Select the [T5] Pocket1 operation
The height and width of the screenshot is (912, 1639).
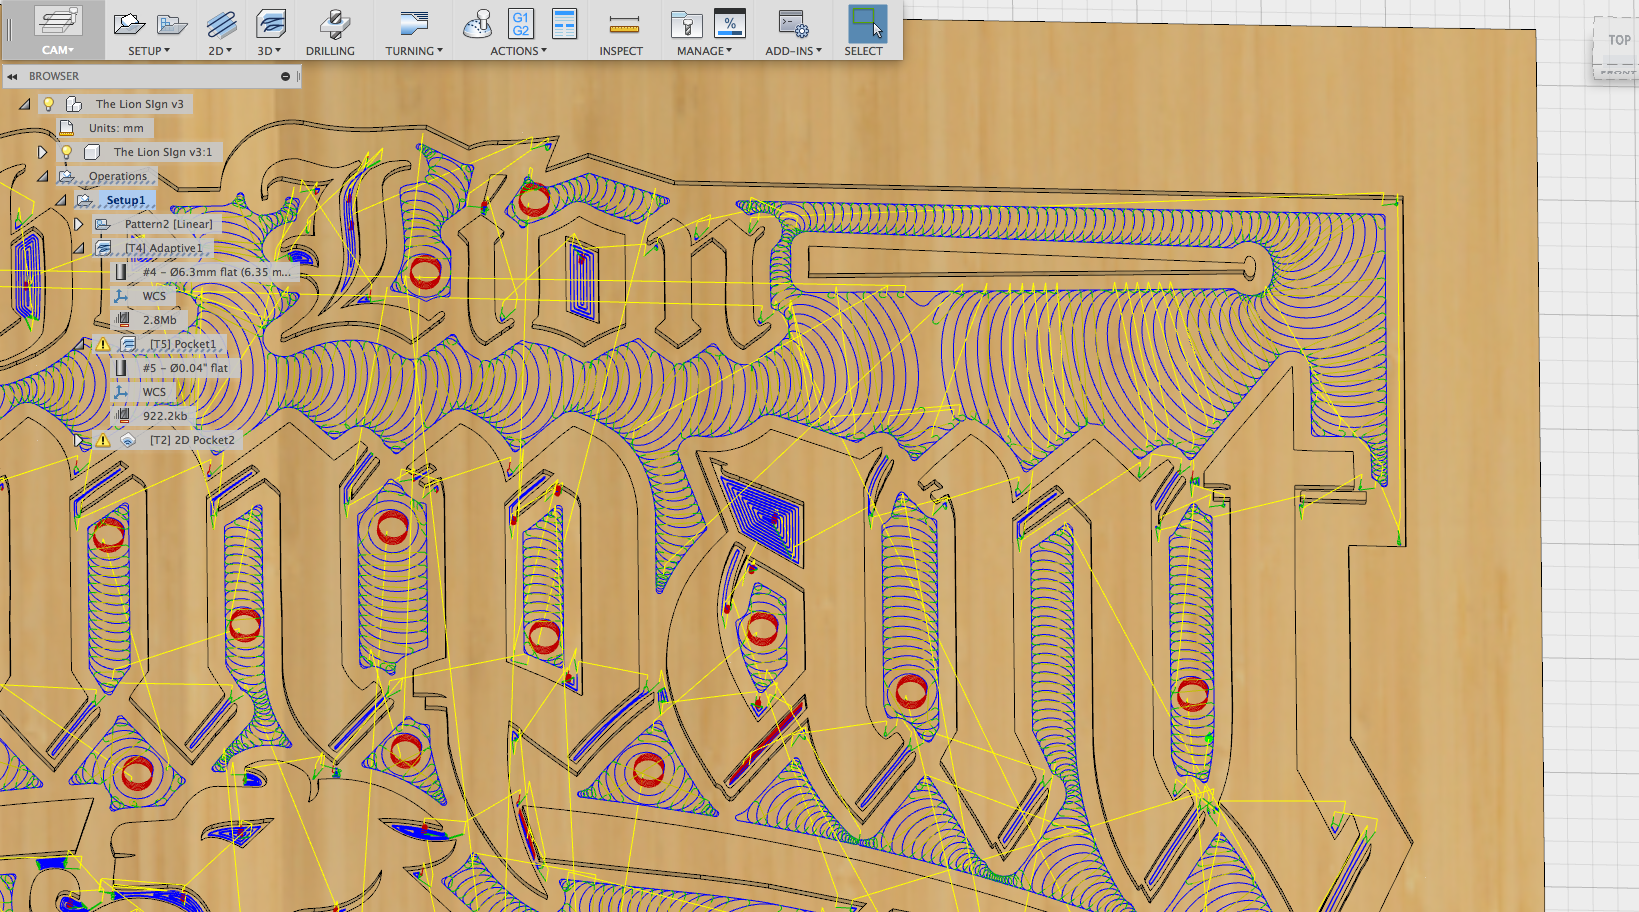182,344
